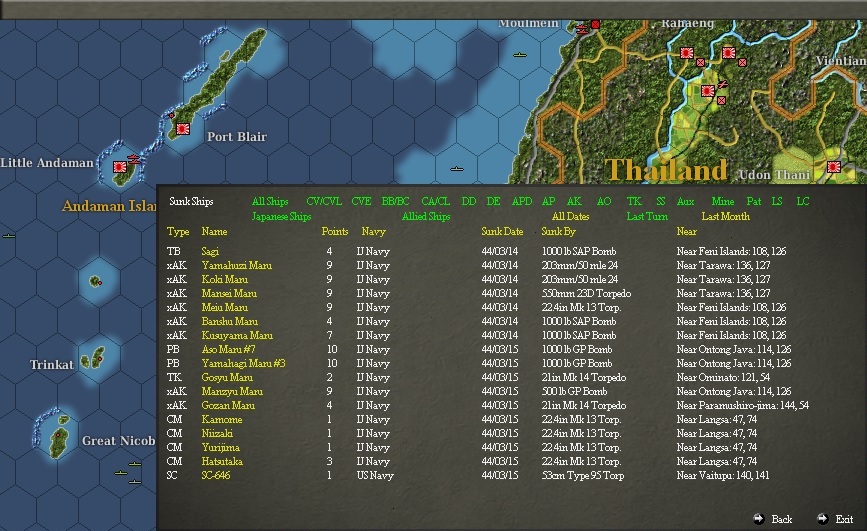Screen dimensions: 867x531
Task: Sort list by Type column header
Action: pyautogui.click(x=177, y=231)
